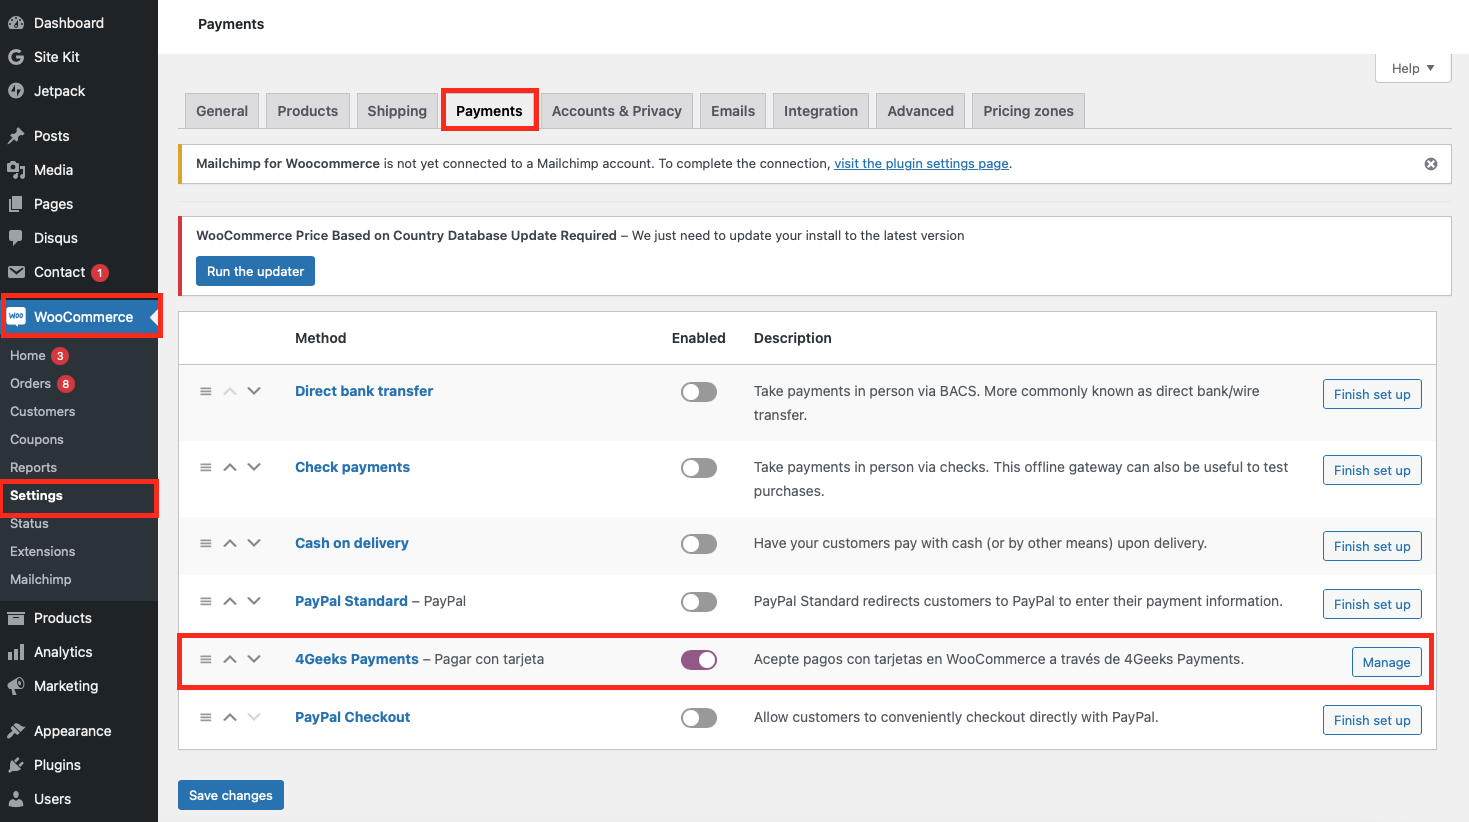Screen dimensions: 1469x822
Task: Open the Plugins sidebar icon
Action: click(16, 765)
